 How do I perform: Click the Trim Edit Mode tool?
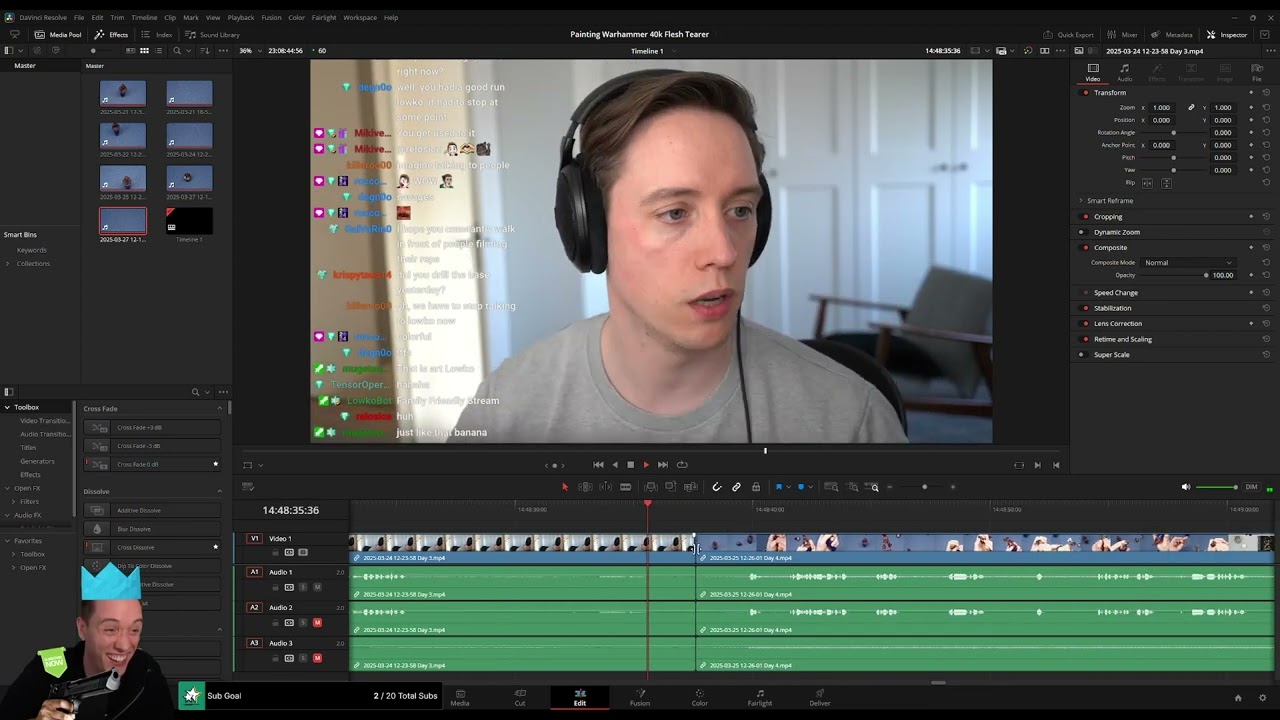point(585,487)
